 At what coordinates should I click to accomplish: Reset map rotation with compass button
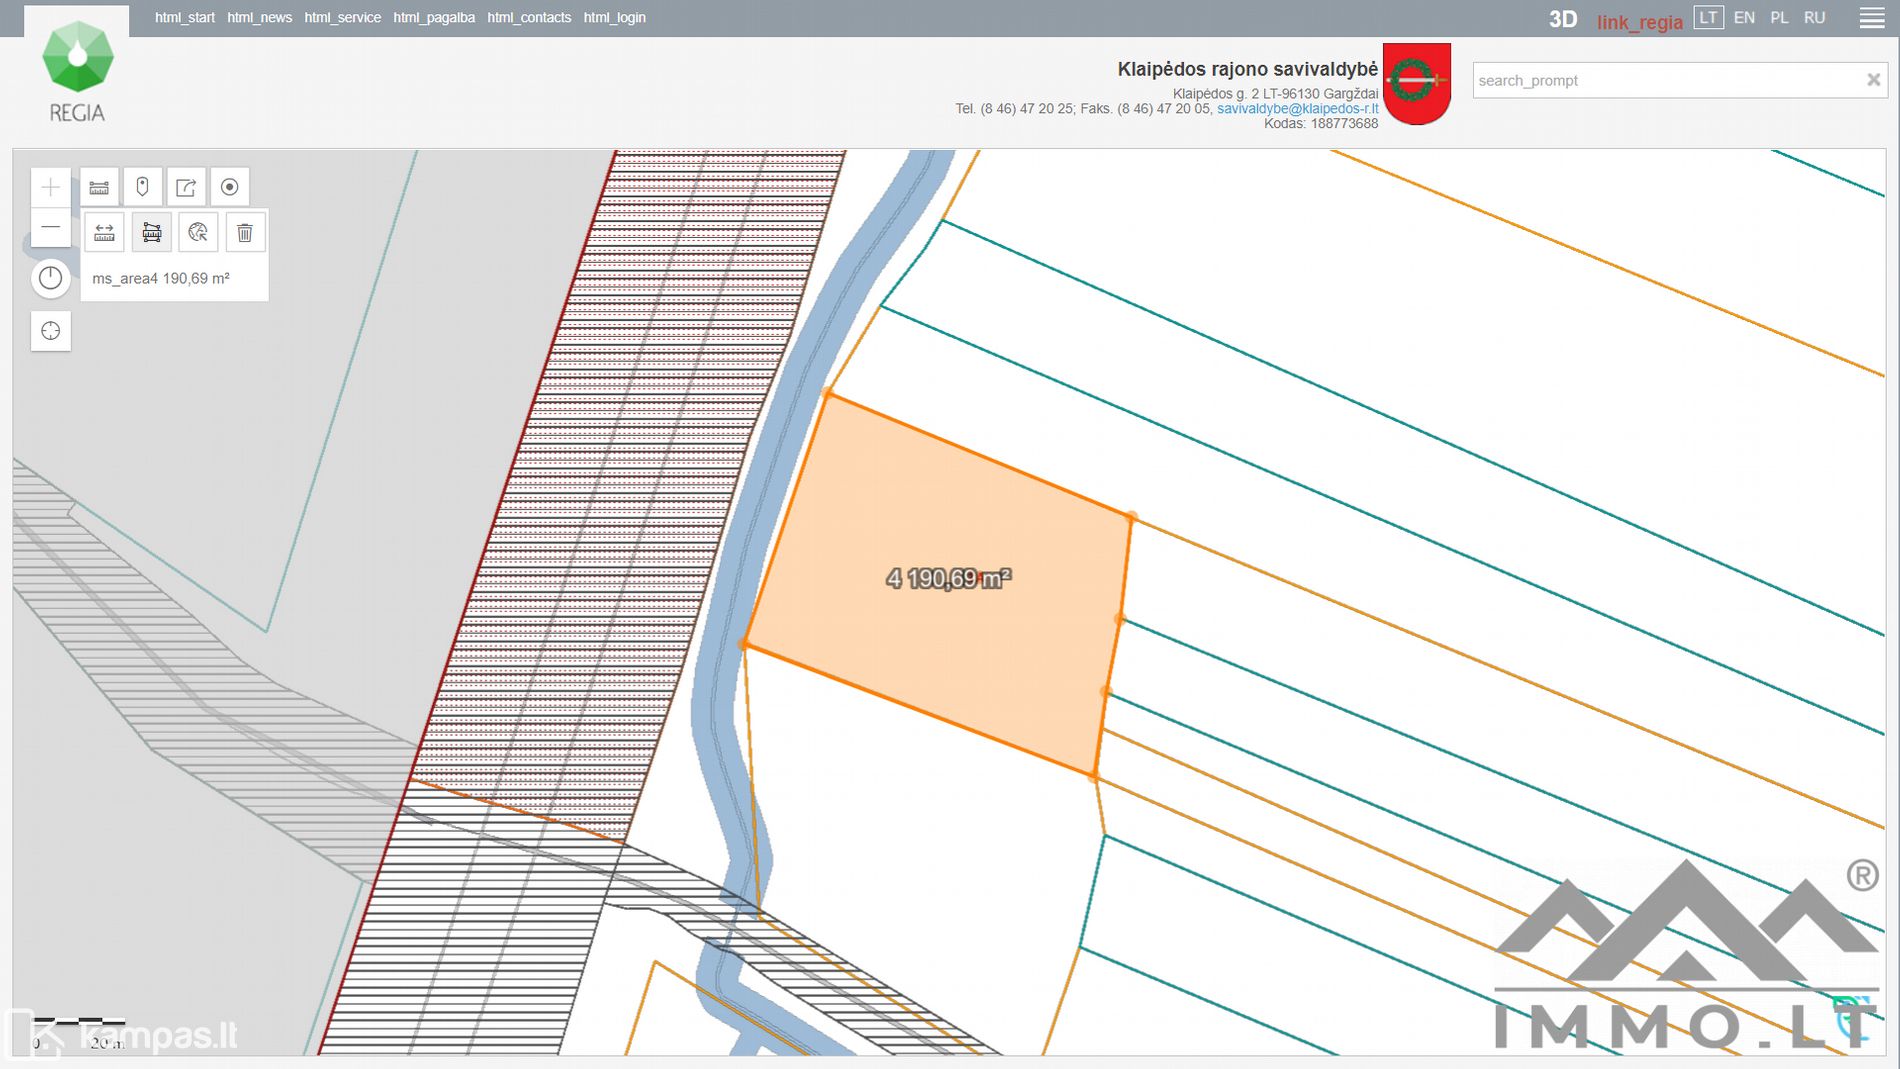tap(50, 278)
